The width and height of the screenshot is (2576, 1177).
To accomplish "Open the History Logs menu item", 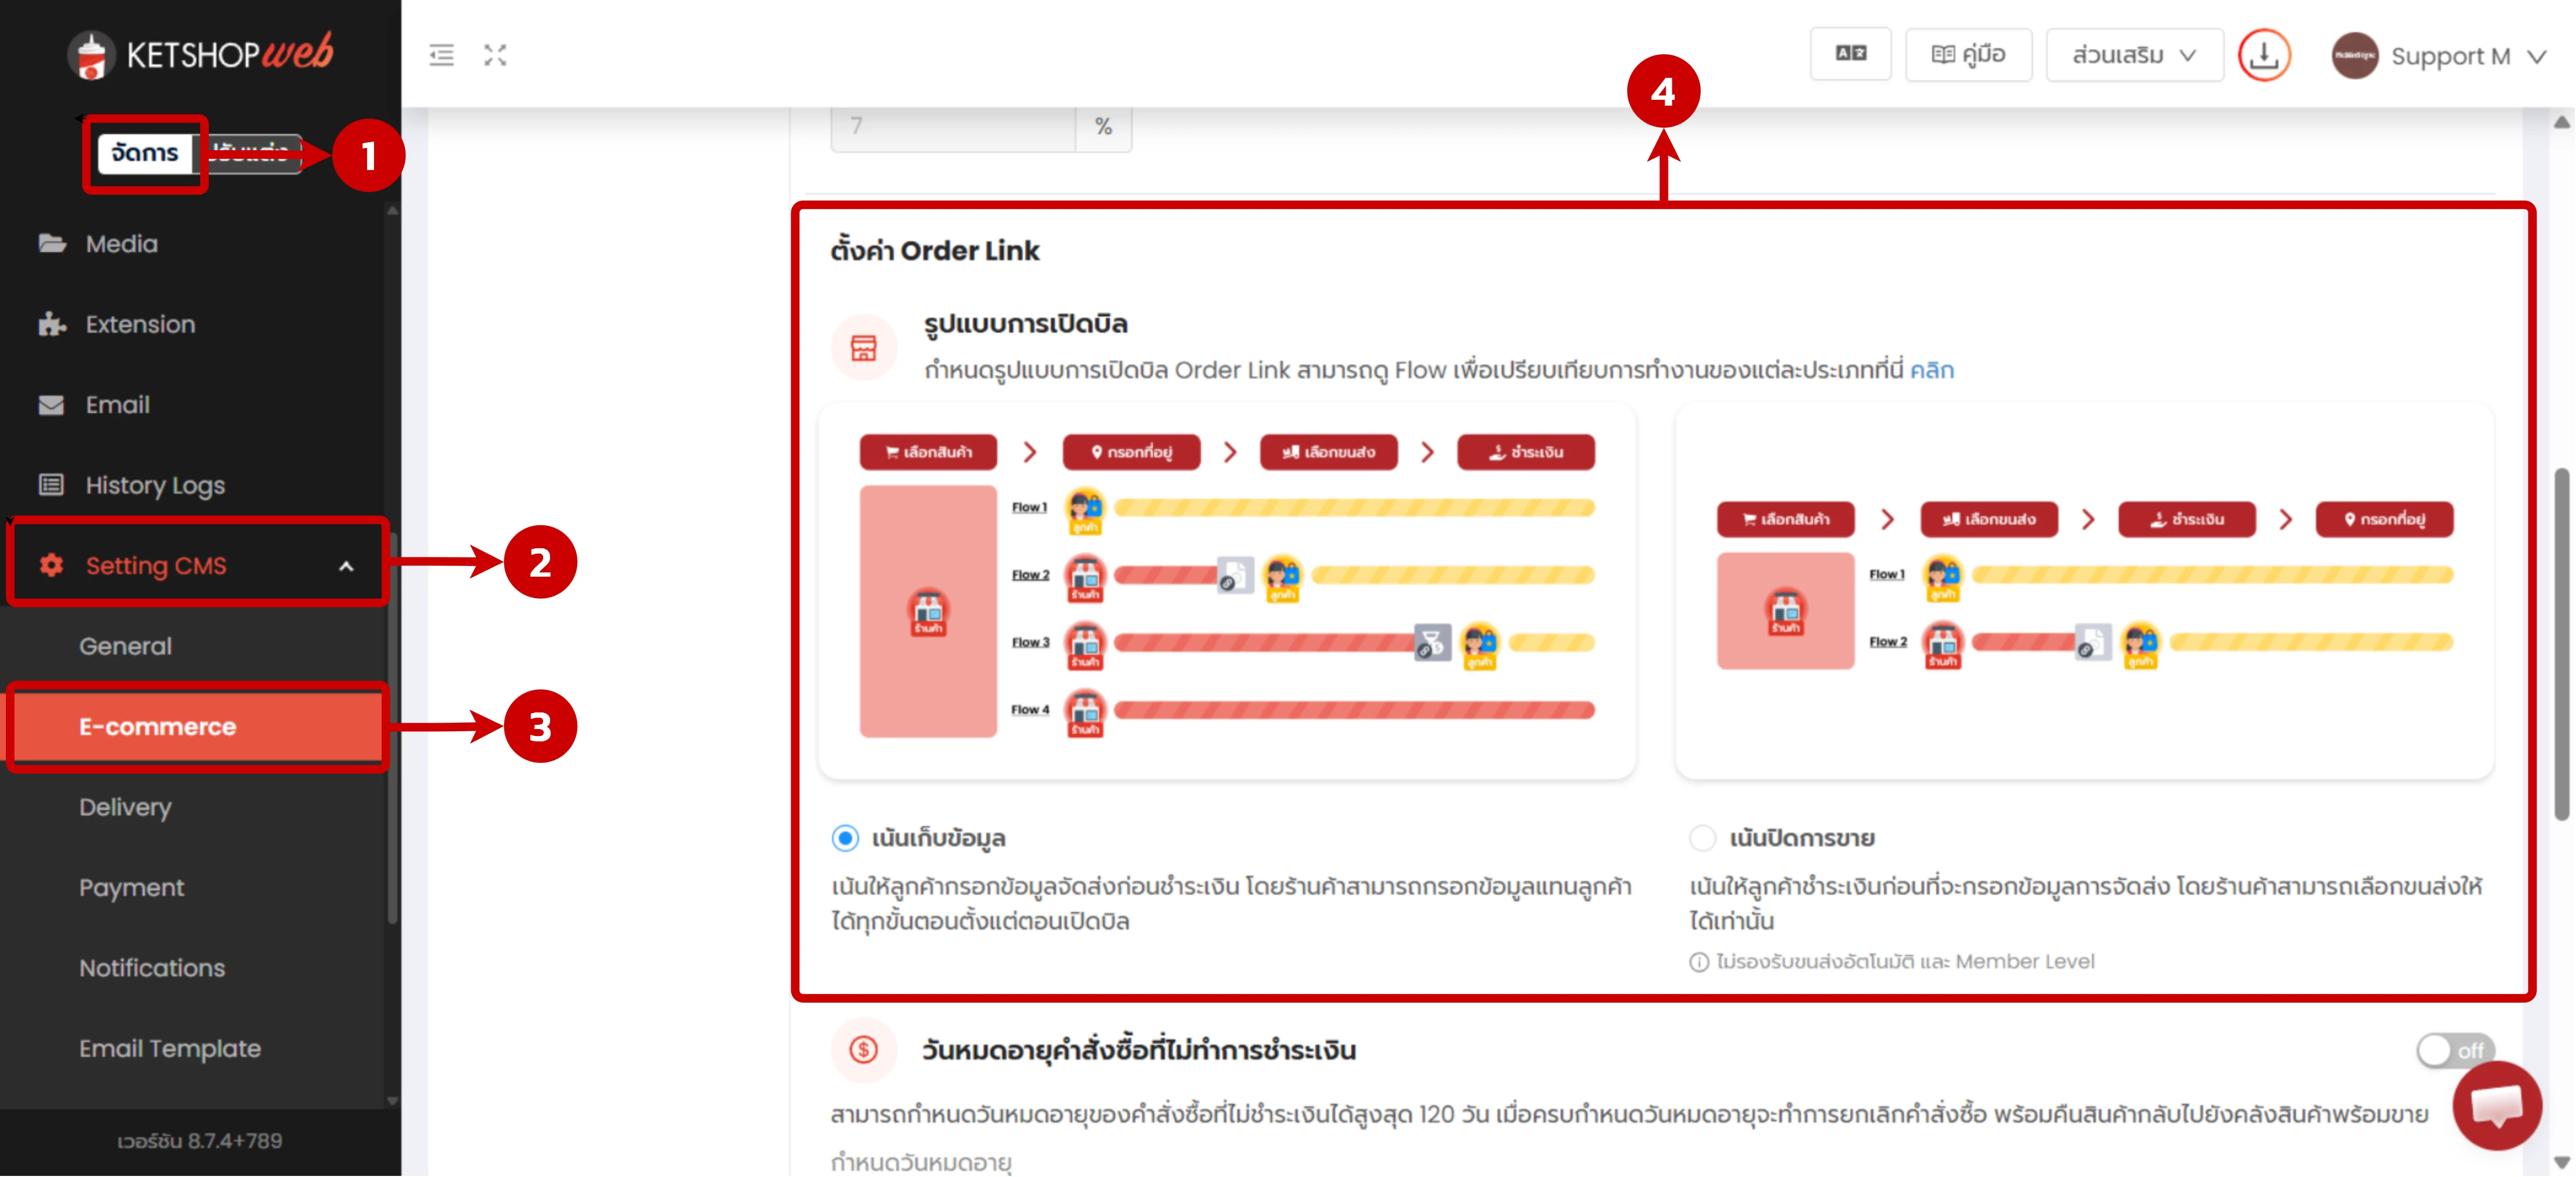I will click(155, 485).
